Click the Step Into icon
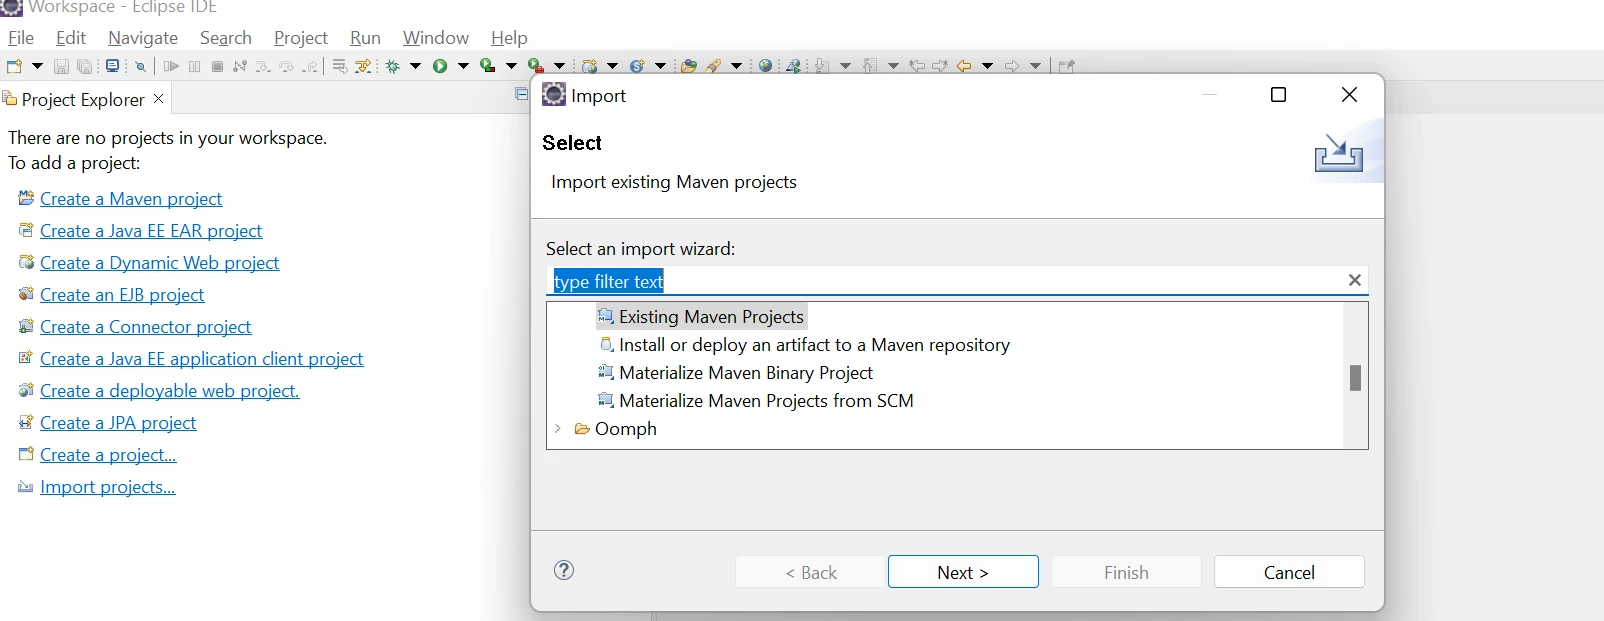Viewport: 1604px width, 621px height. [263, 66]
